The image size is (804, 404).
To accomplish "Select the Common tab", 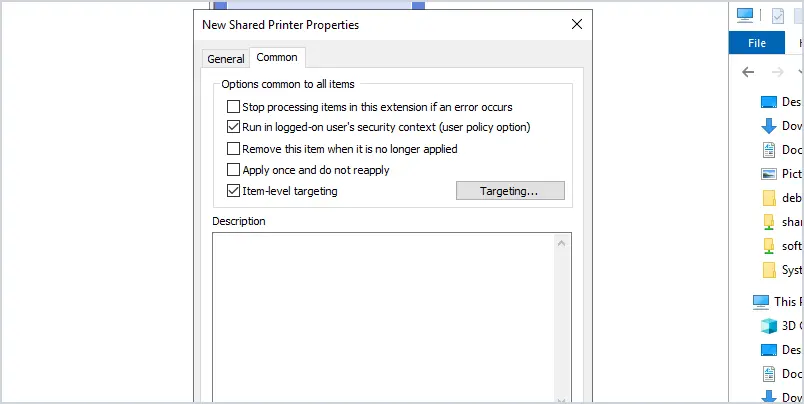I will click(277, 57).
